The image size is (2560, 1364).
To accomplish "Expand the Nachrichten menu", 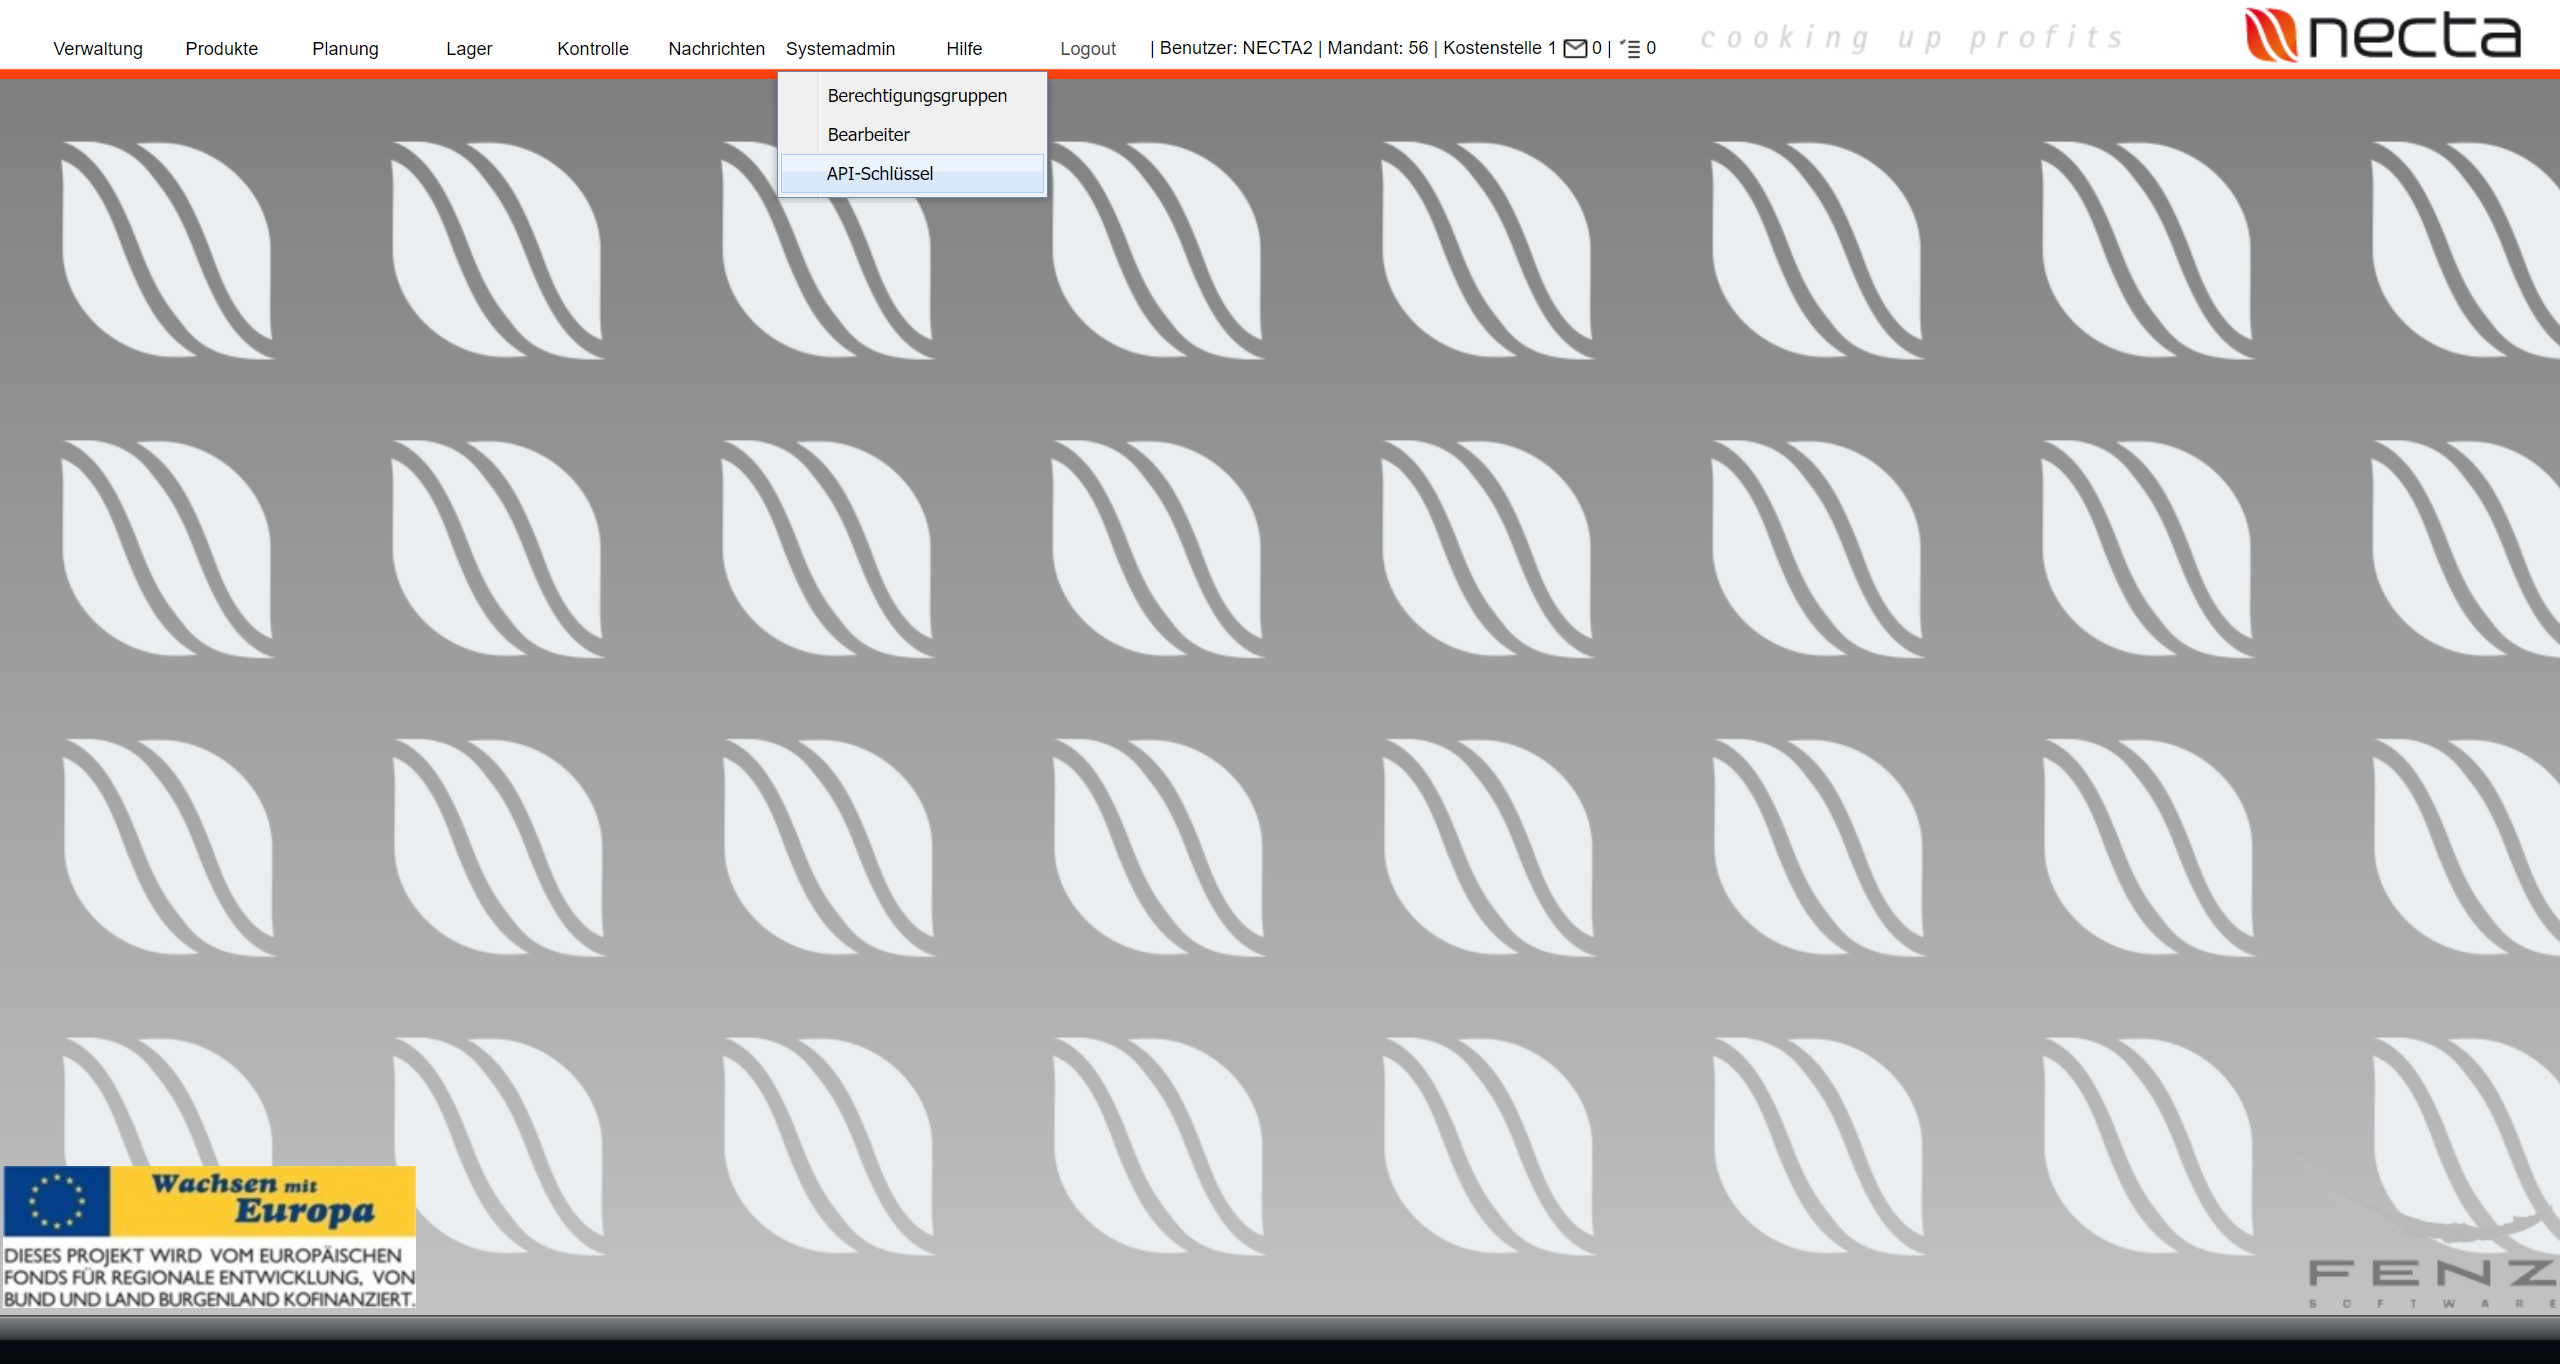I will 716,49.
